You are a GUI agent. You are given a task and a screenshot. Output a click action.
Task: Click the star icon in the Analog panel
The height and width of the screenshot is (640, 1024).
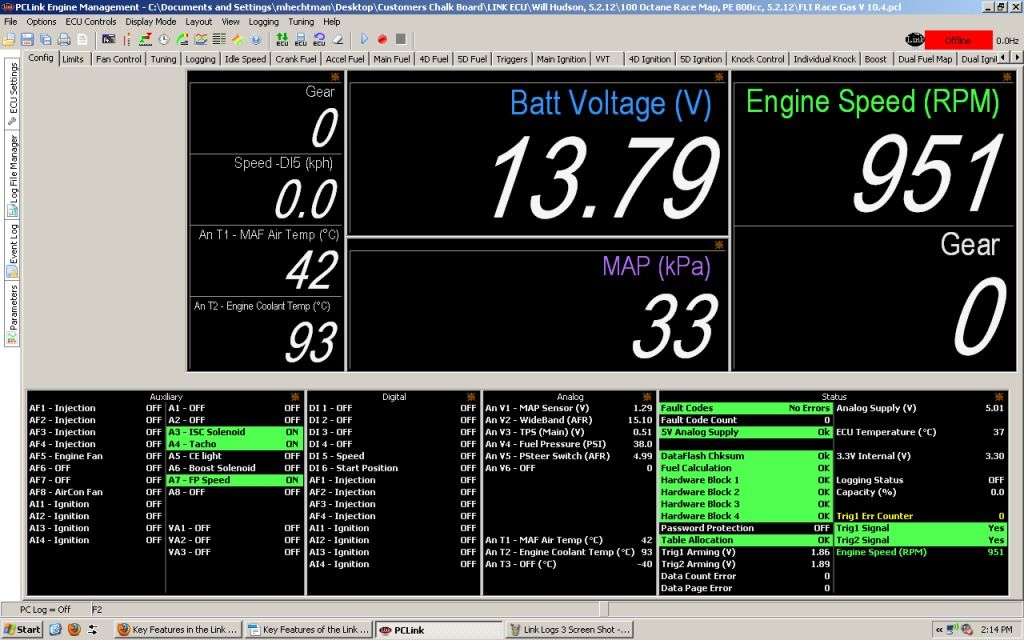[647, 397]
